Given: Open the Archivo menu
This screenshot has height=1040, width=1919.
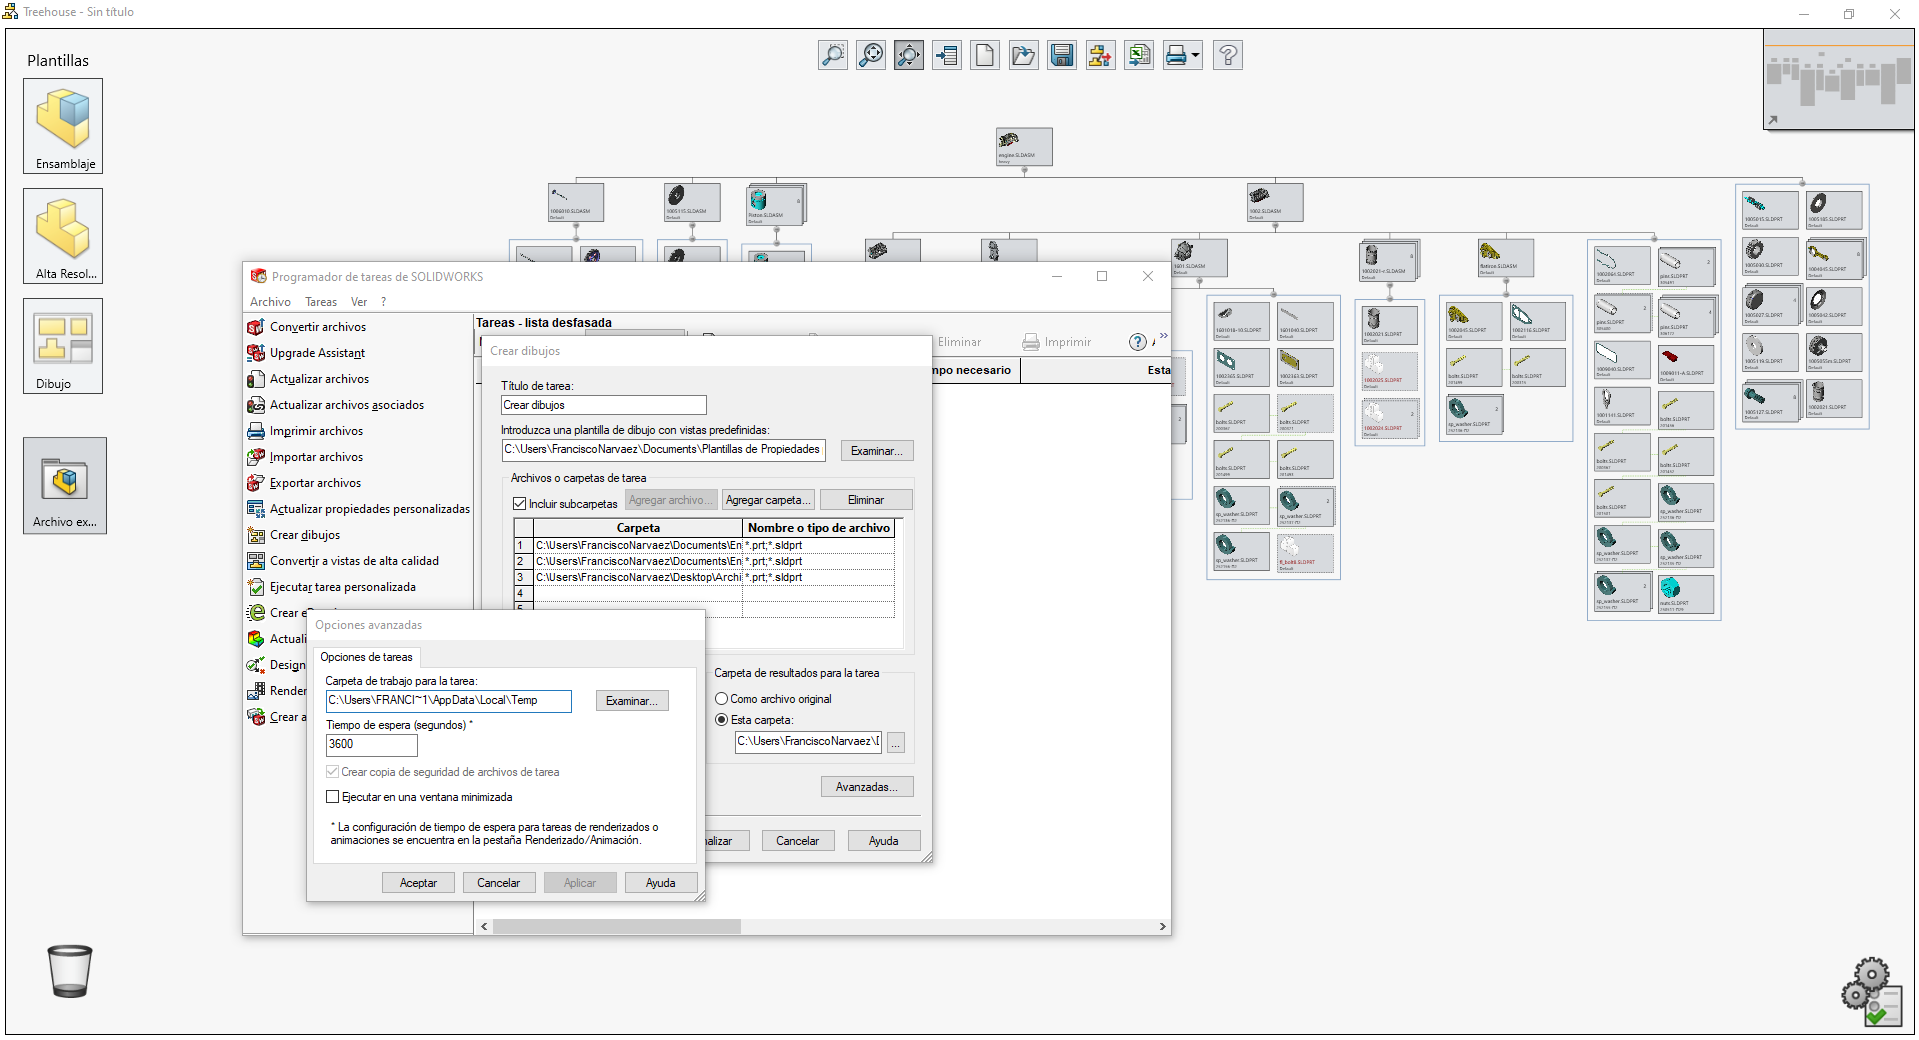Looking at the screenshot, I should pos(269,301).
